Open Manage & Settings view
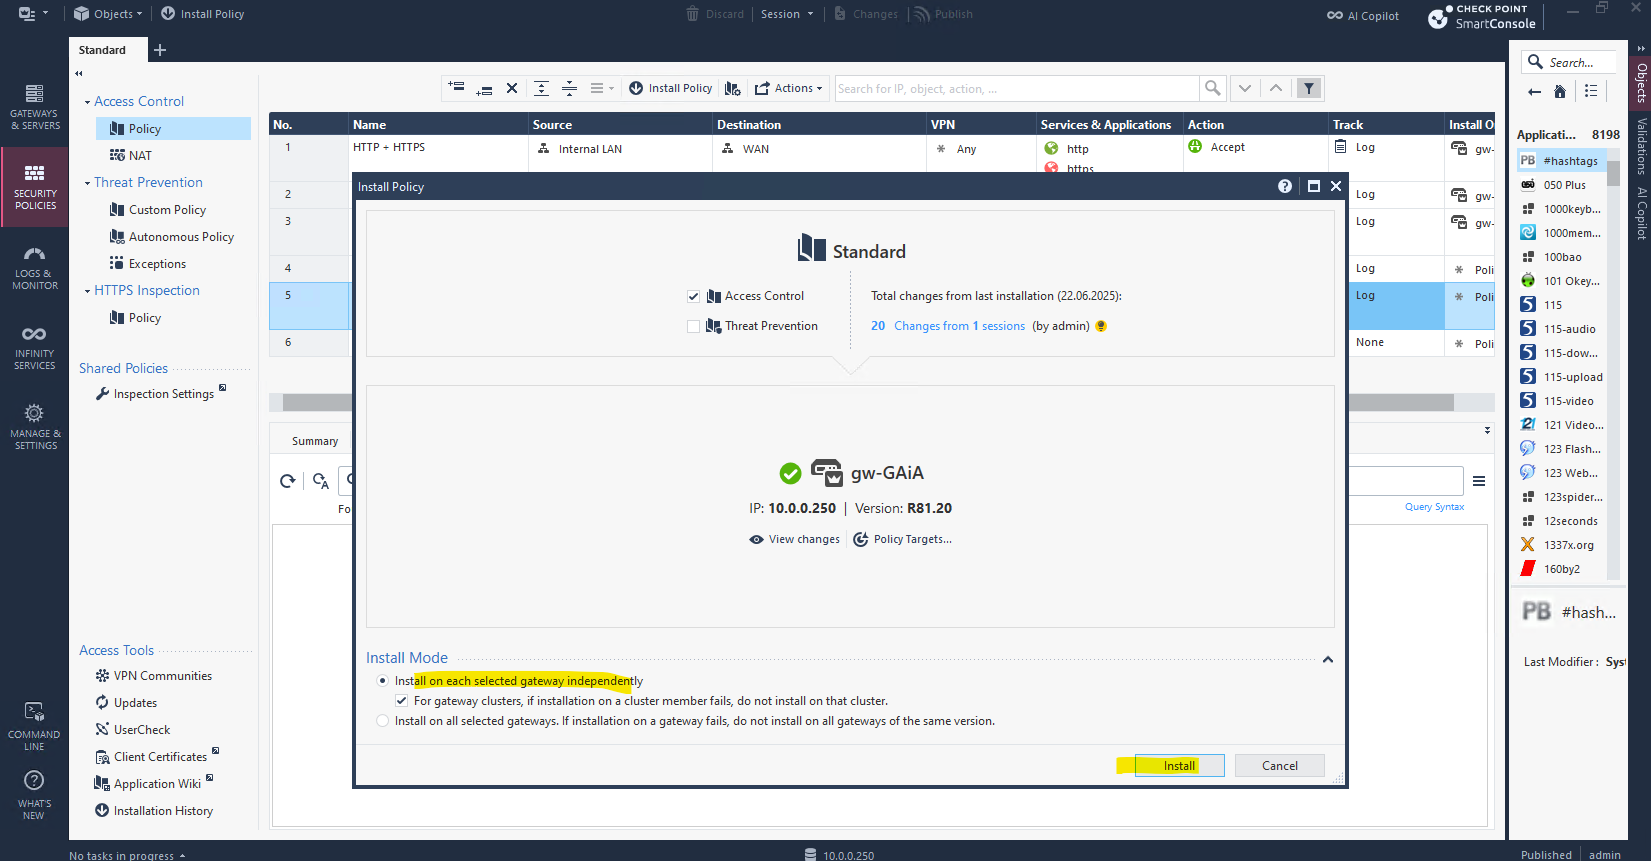1651x861 pixels. click(x=34, y=427)
